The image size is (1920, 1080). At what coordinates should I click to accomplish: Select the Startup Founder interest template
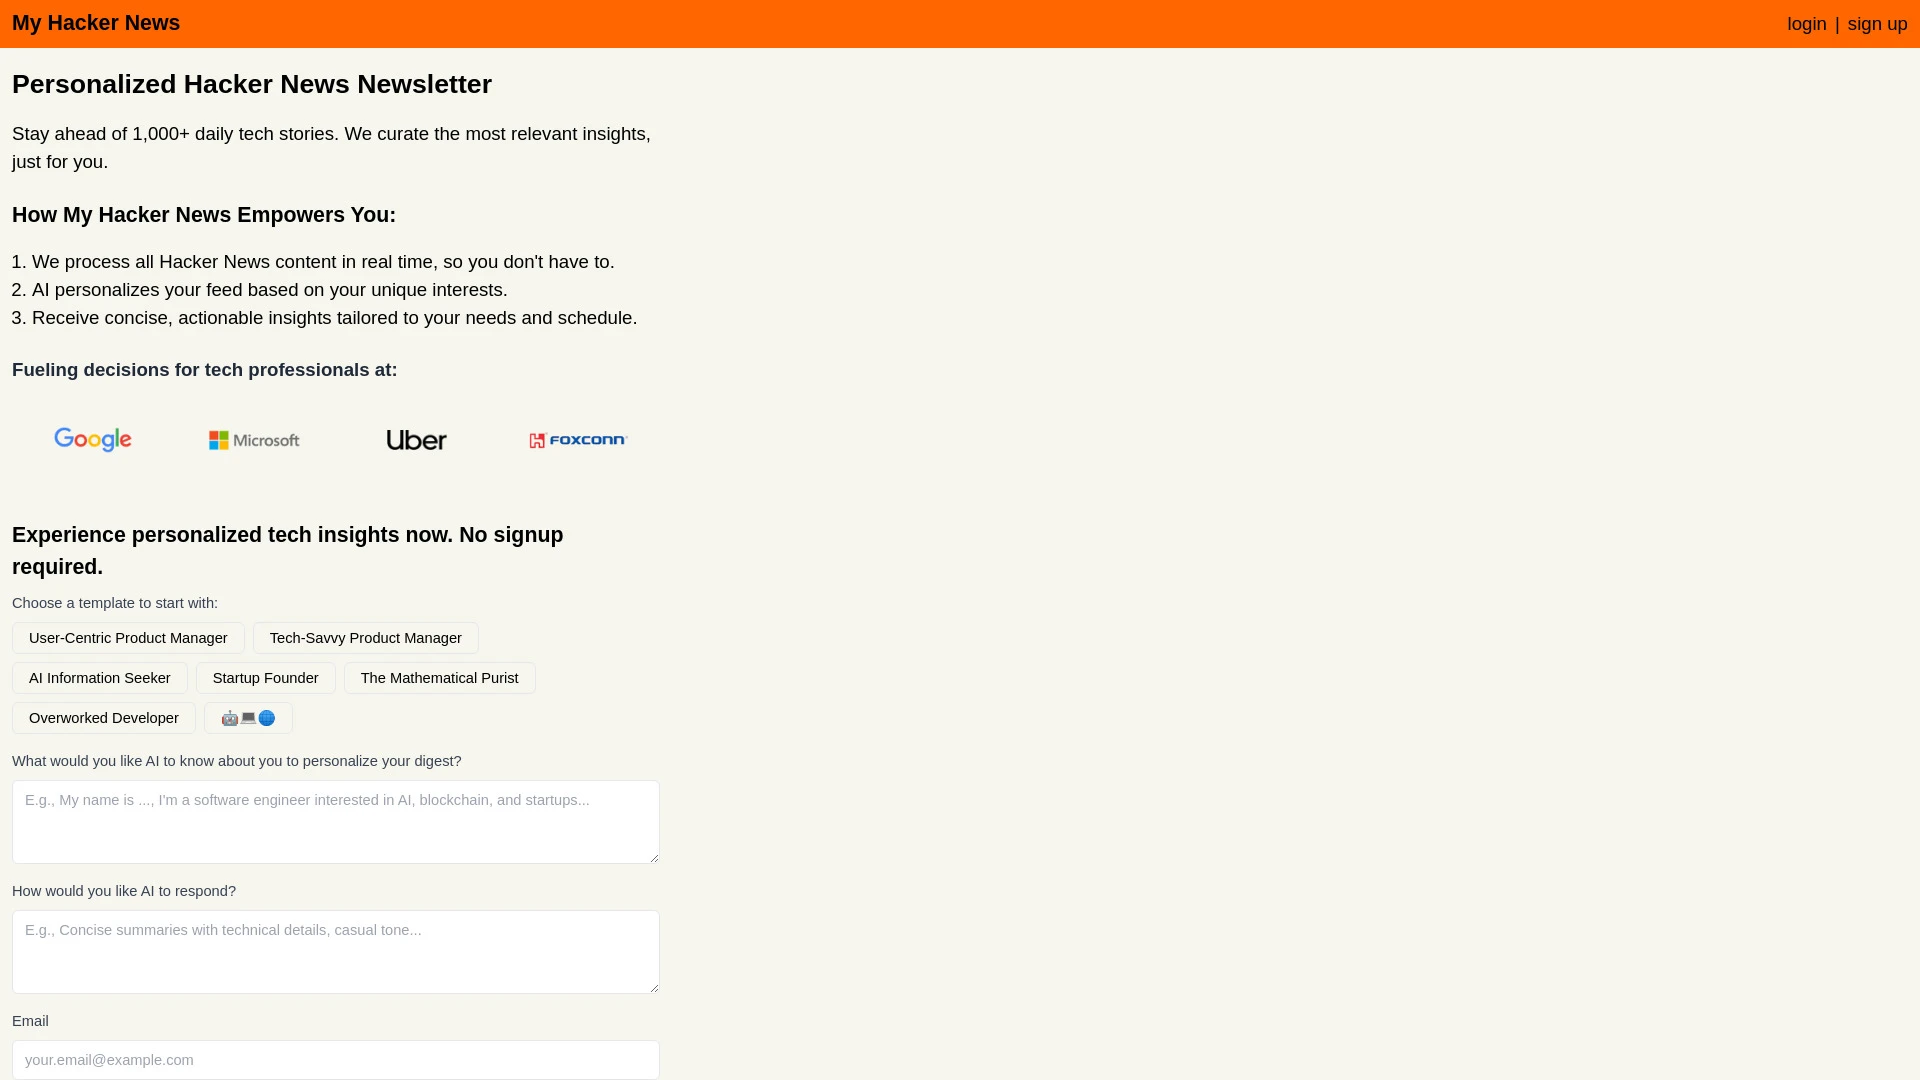pos(265,676)
